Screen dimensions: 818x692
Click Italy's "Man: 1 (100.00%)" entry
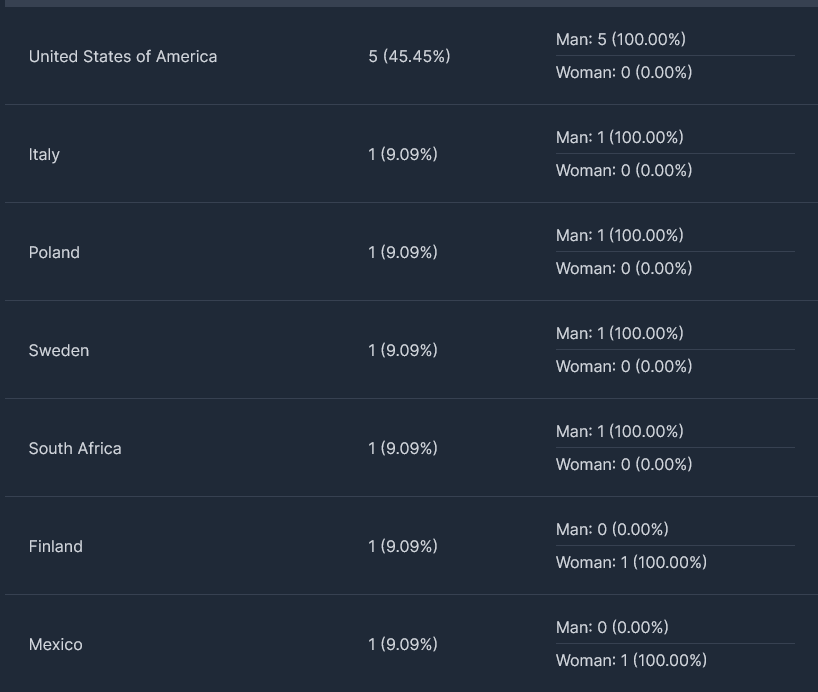[620, 138]
